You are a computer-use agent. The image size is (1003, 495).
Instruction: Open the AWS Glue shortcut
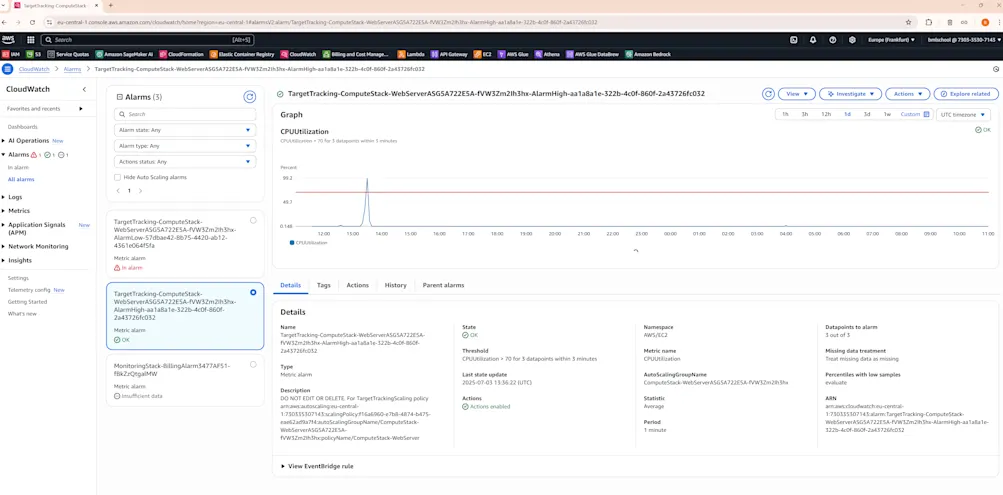pyautogui.click(x=512, y=54)
